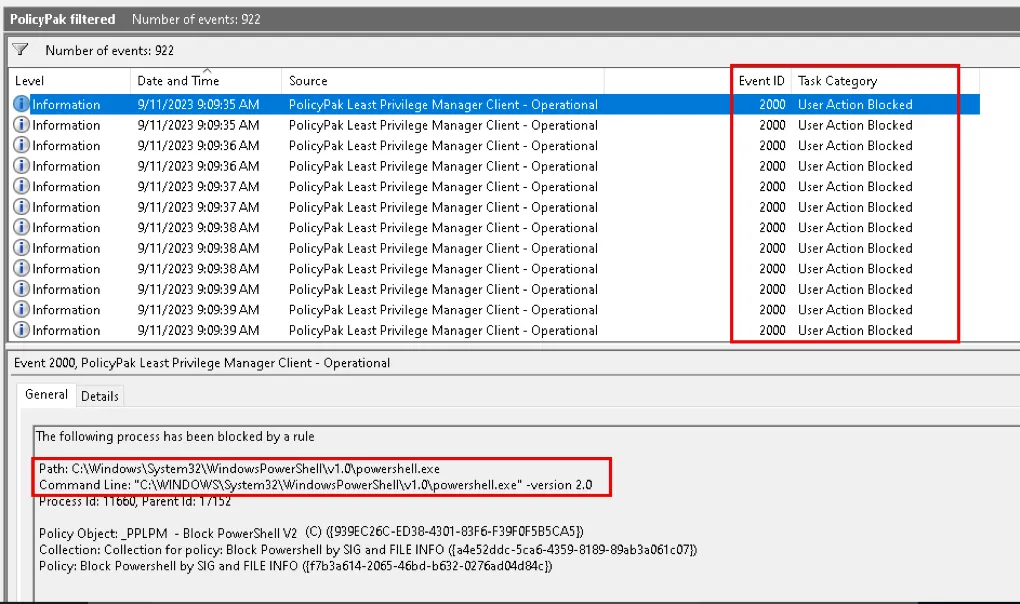Click the PolicyPak filtered title bar label
This screenshot has width=1020, height=604.
[x=63, y=19]
